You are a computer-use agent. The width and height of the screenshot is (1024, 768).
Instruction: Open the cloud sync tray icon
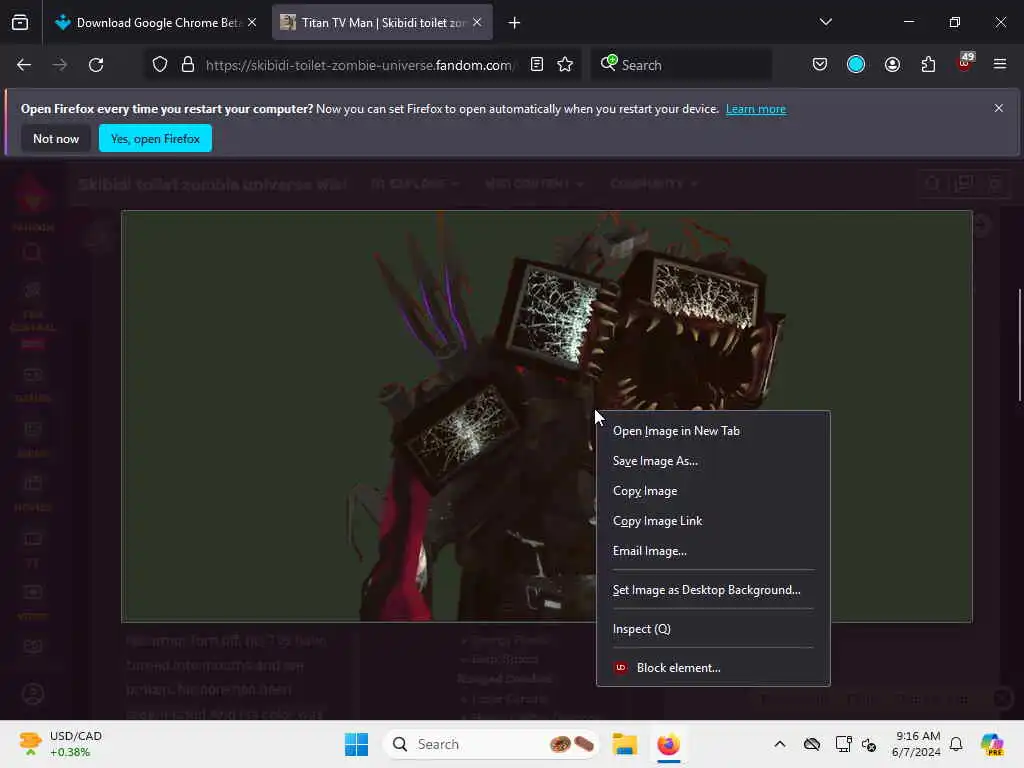(812, 744)
